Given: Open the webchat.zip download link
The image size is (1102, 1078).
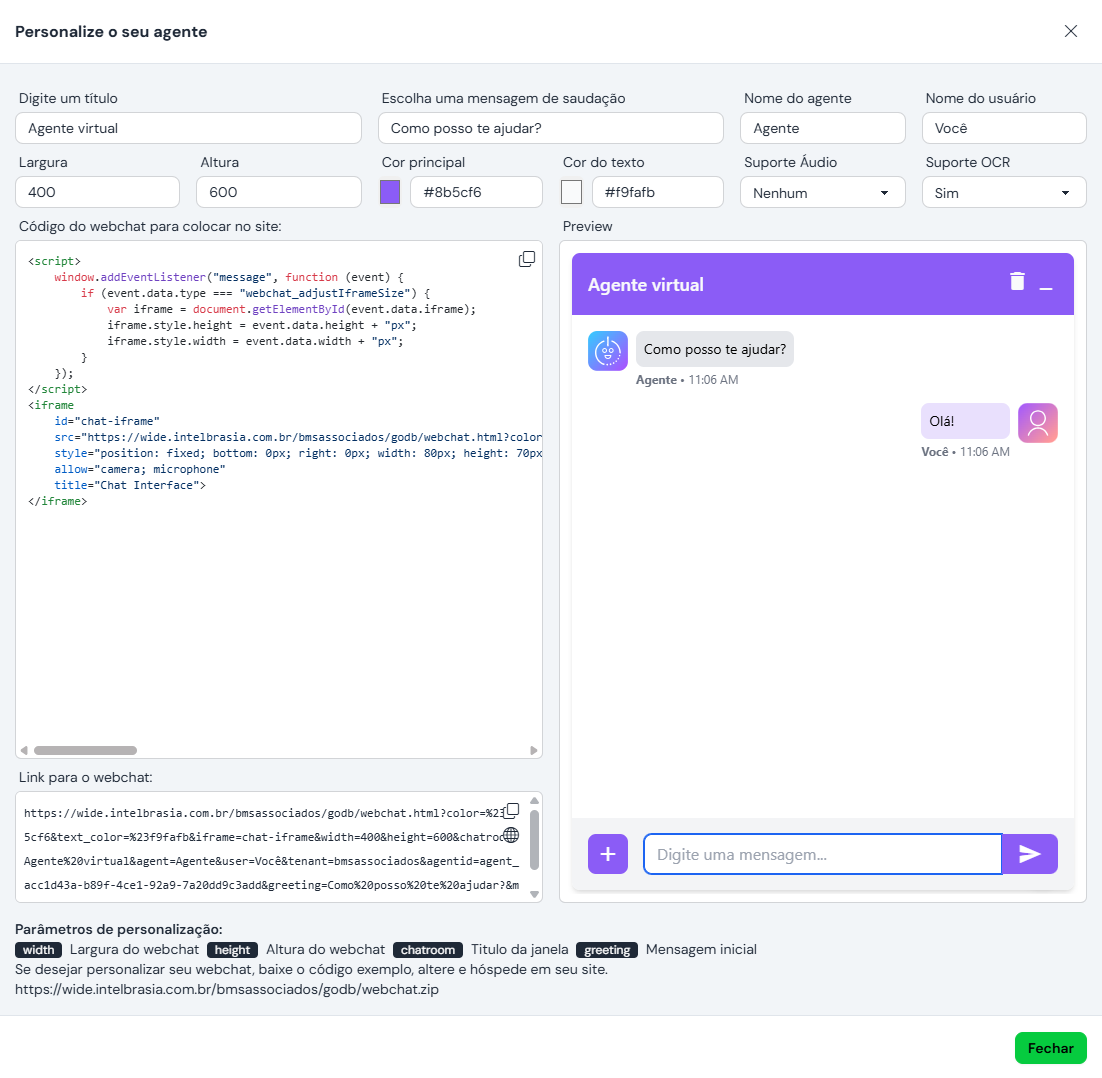Looking at the screenshot, I should [x=227, y=989].
